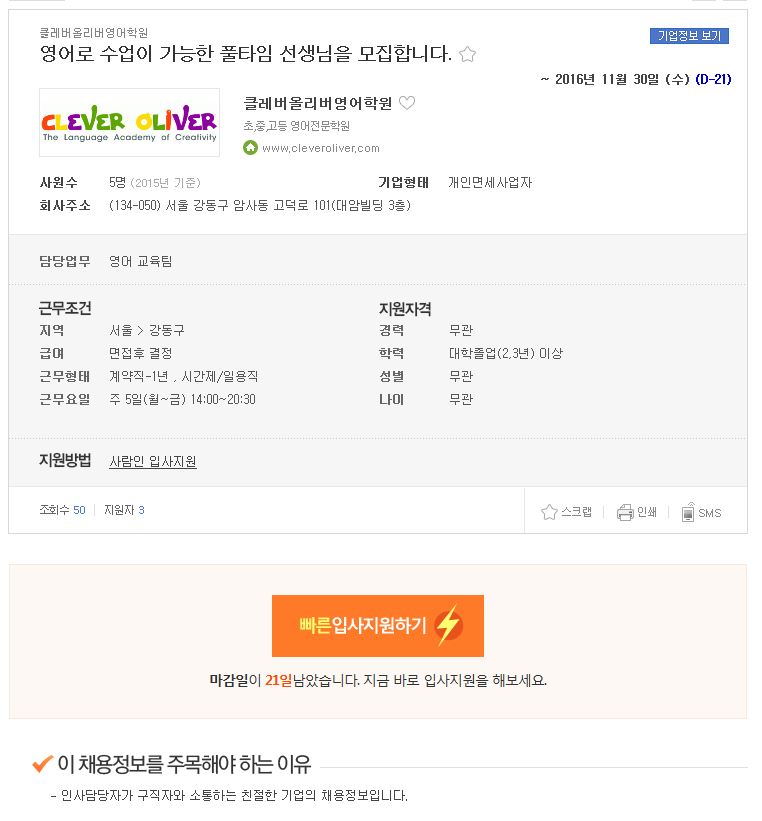Image resolution: width=762 pixels, height=821 pixels.
Task: Toggle the heart favorite next to 클레버올리버영어학원
Action: 407,103
